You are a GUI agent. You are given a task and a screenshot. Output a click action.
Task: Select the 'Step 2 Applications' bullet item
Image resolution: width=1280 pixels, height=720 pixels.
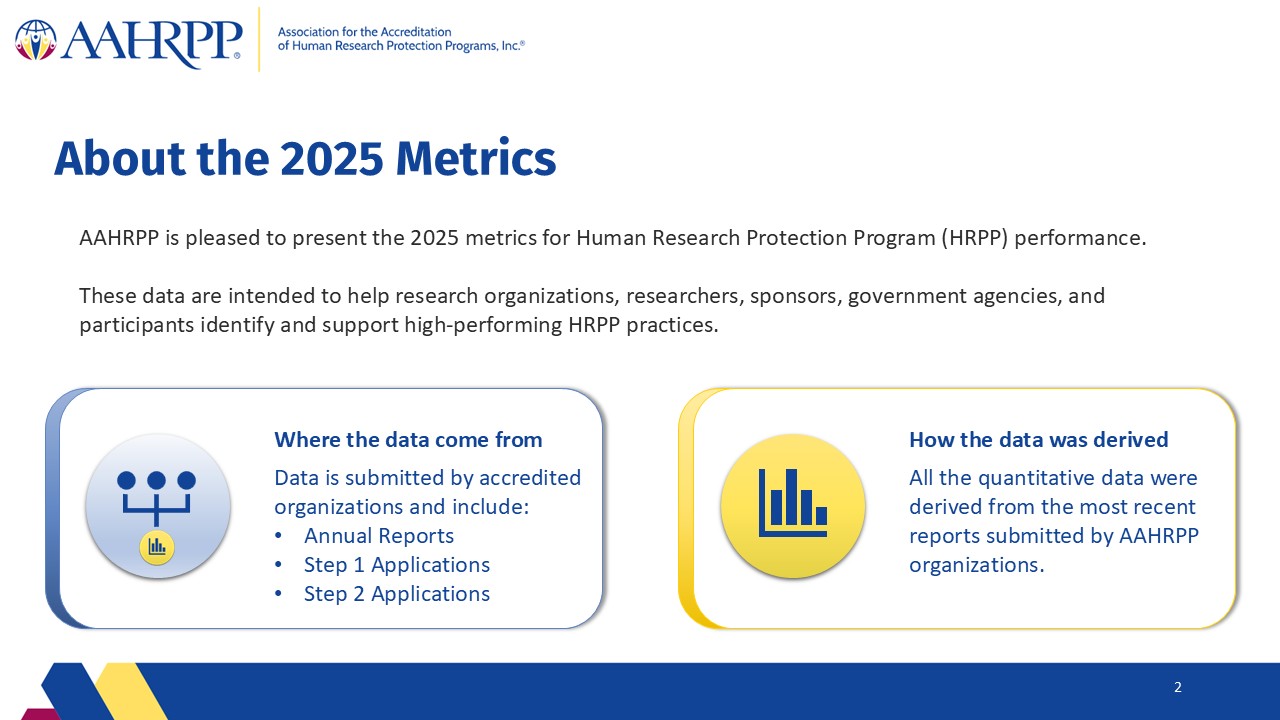[396, 593]
